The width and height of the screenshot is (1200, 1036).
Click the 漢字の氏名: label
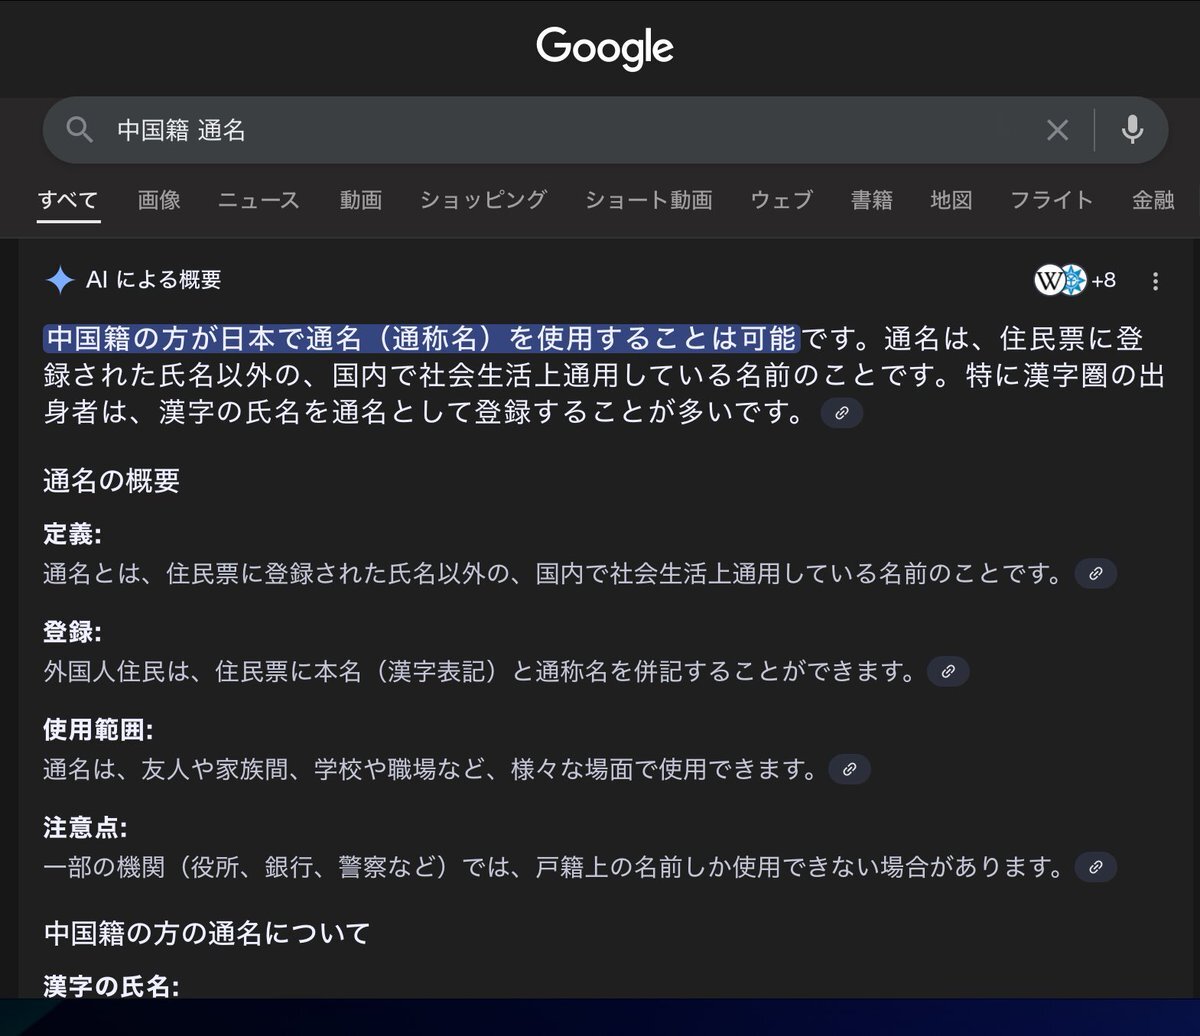click(x=111, y=987)
